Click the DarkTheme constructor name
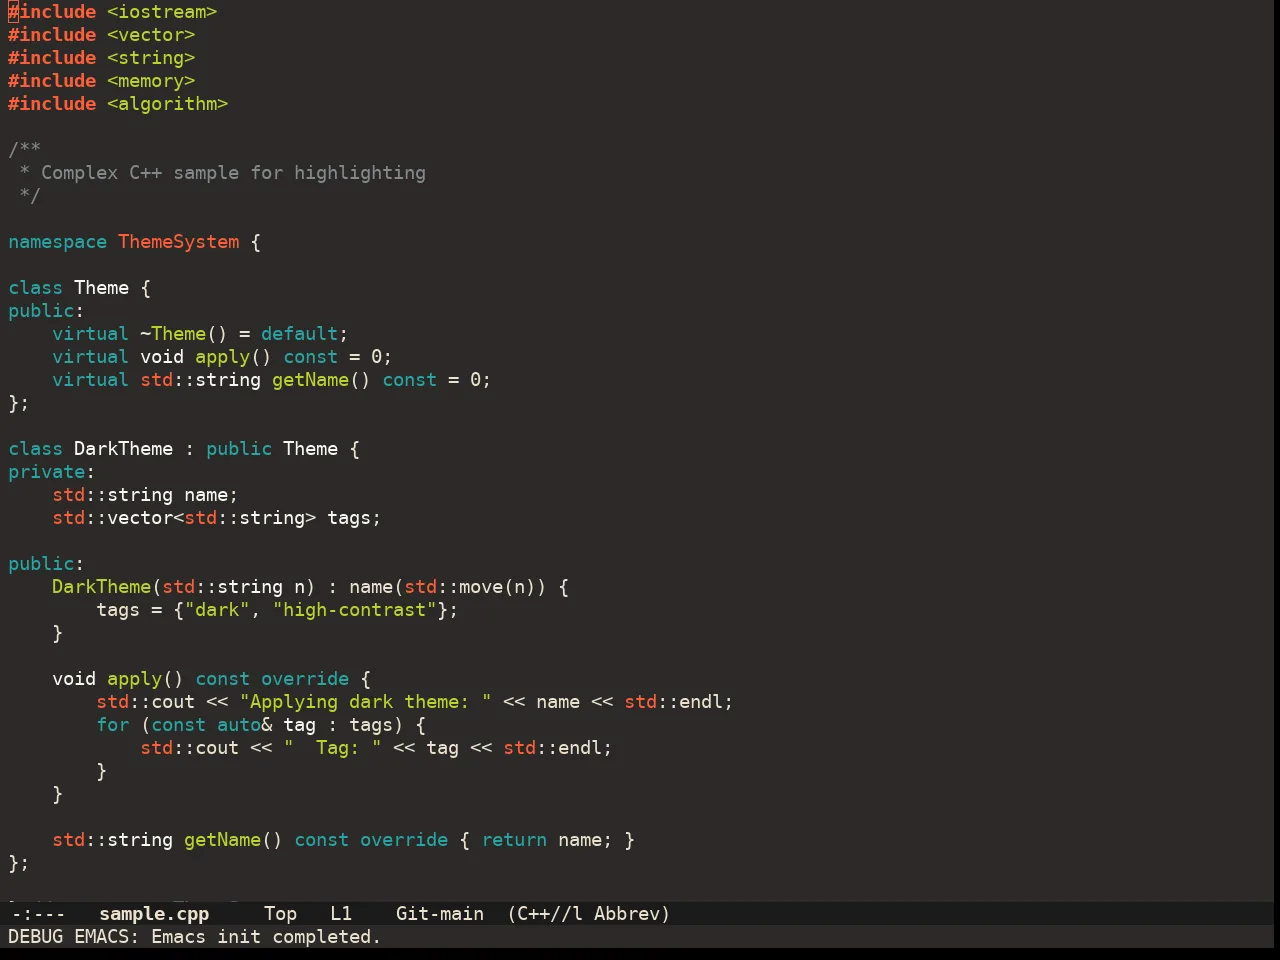 click(102, 587)
